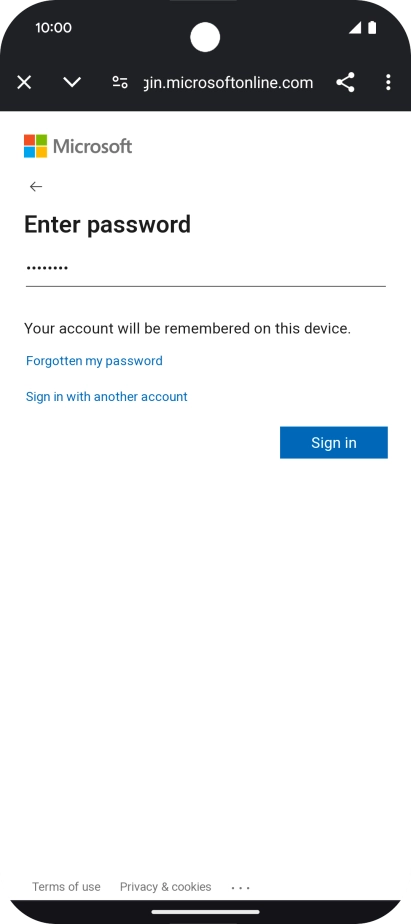Screen dimensions: 411x924
Task: Tap the battery icon in status bar
Action: 372,28
